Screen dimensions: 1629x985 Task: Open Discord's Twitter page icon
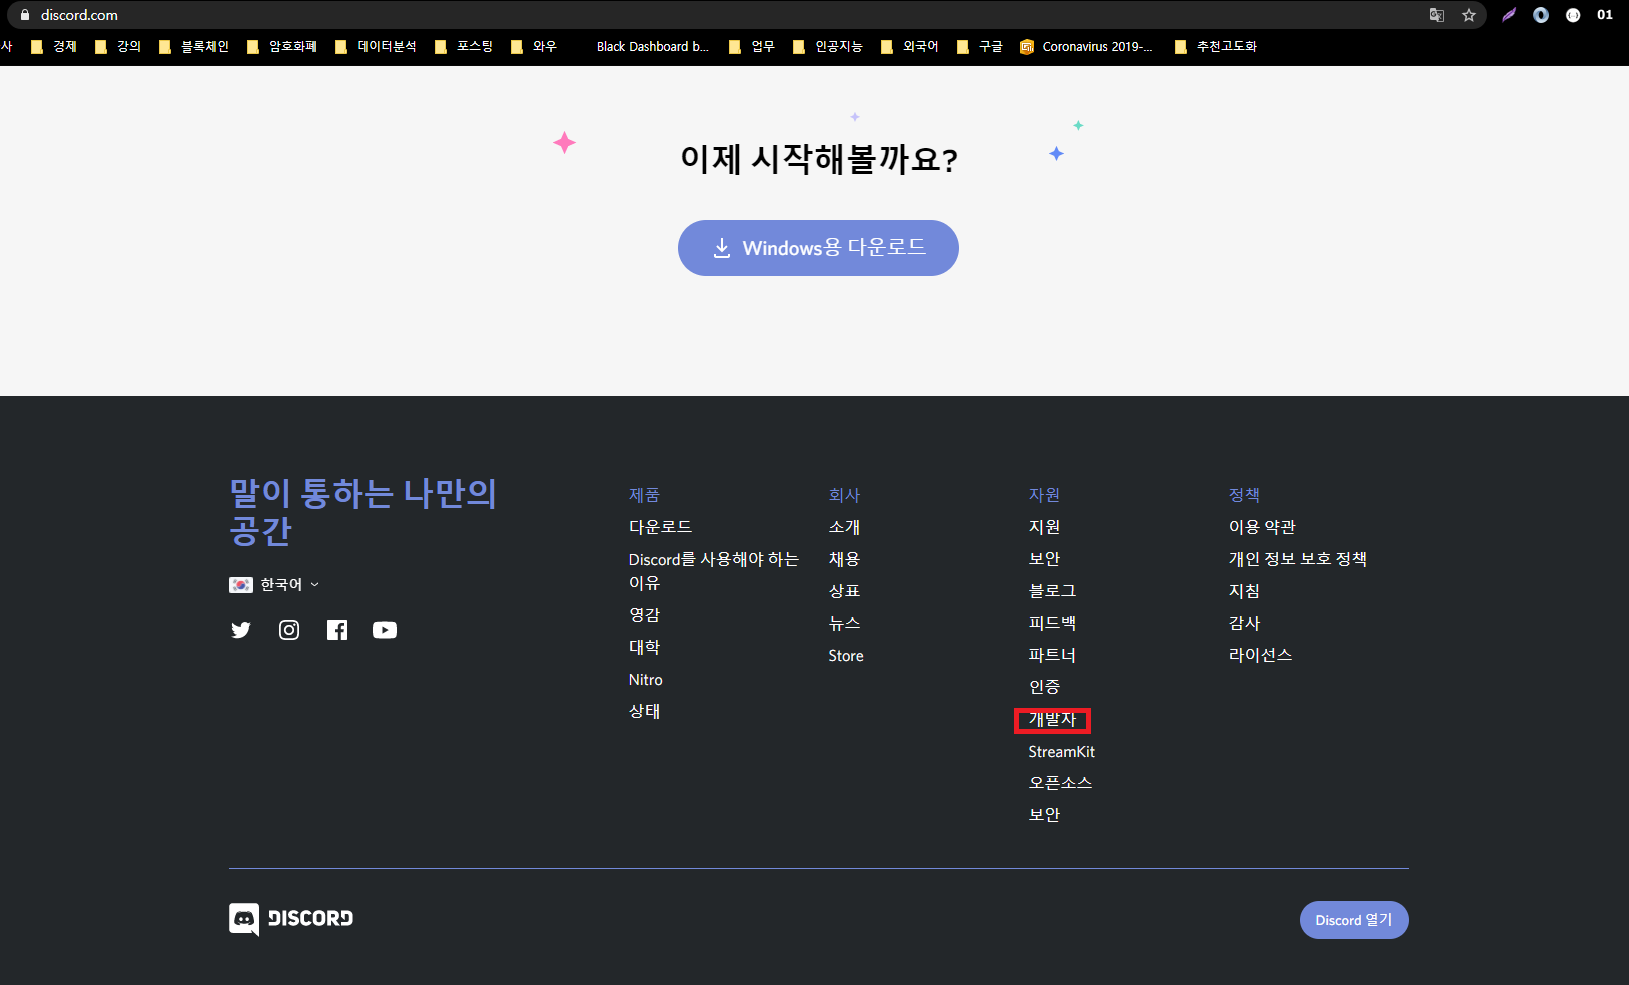[241, 630]
